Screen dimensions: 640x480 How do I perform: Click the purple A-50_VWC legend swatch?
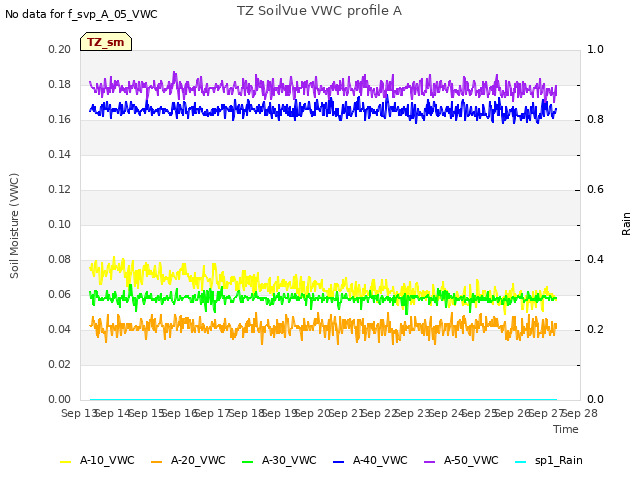tap(430, 462)
